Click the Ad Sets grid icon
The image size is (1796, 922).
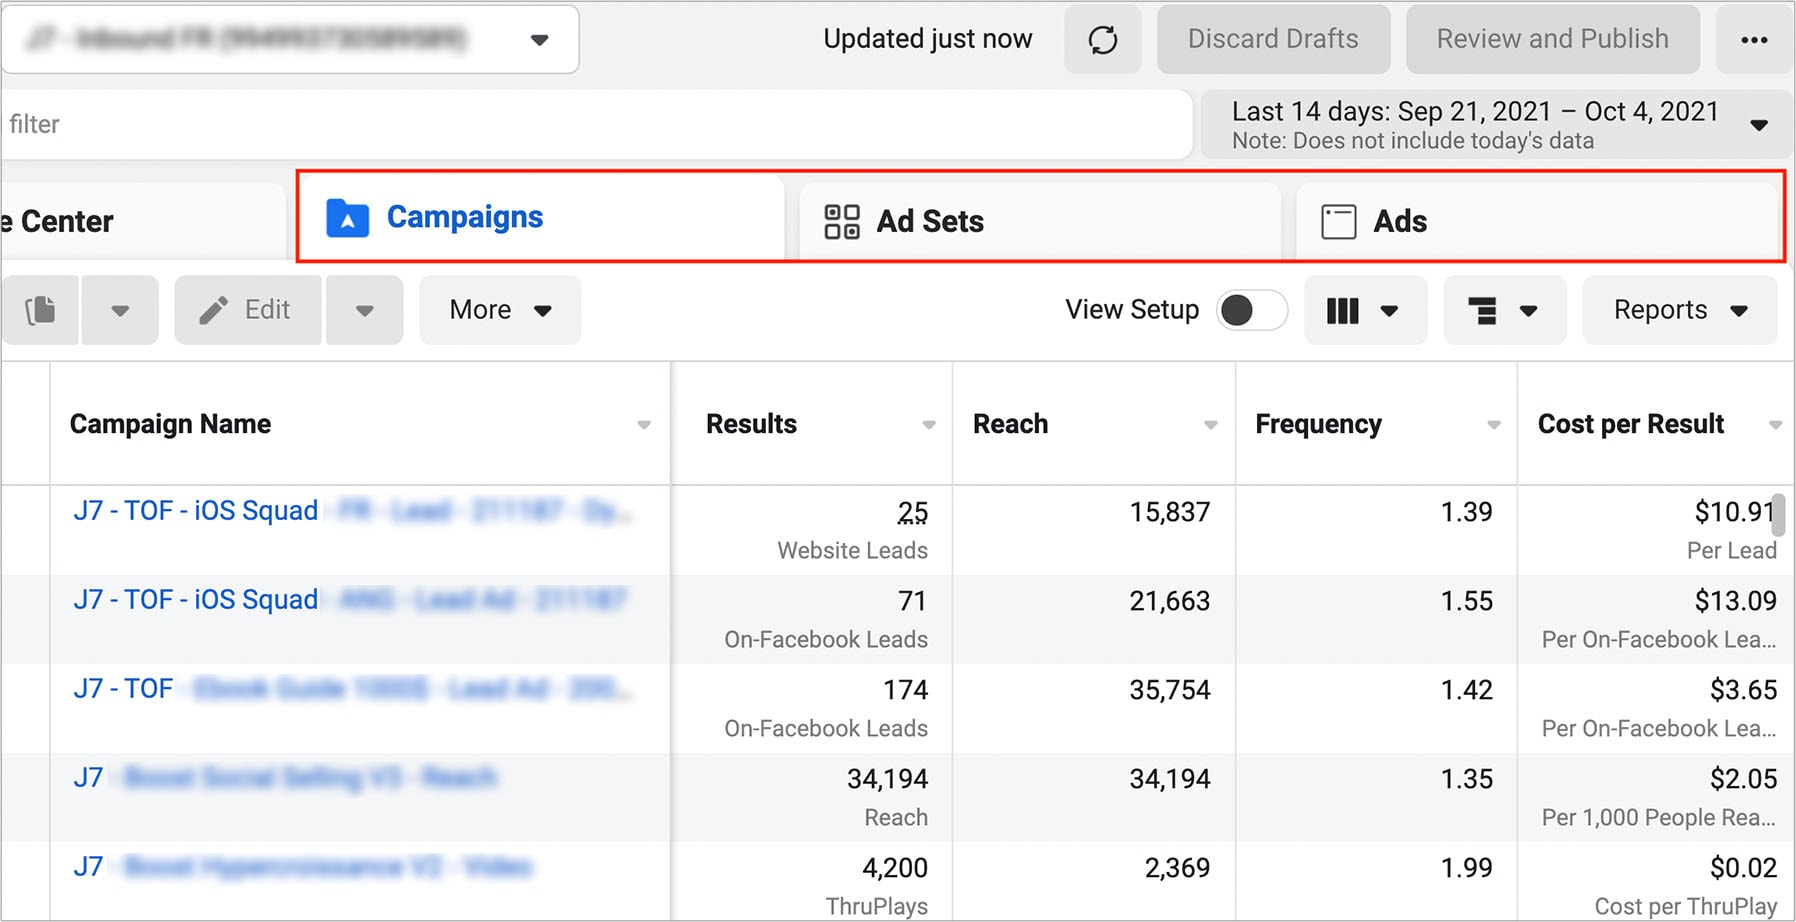pyautogui.click(x=843, y=221)
